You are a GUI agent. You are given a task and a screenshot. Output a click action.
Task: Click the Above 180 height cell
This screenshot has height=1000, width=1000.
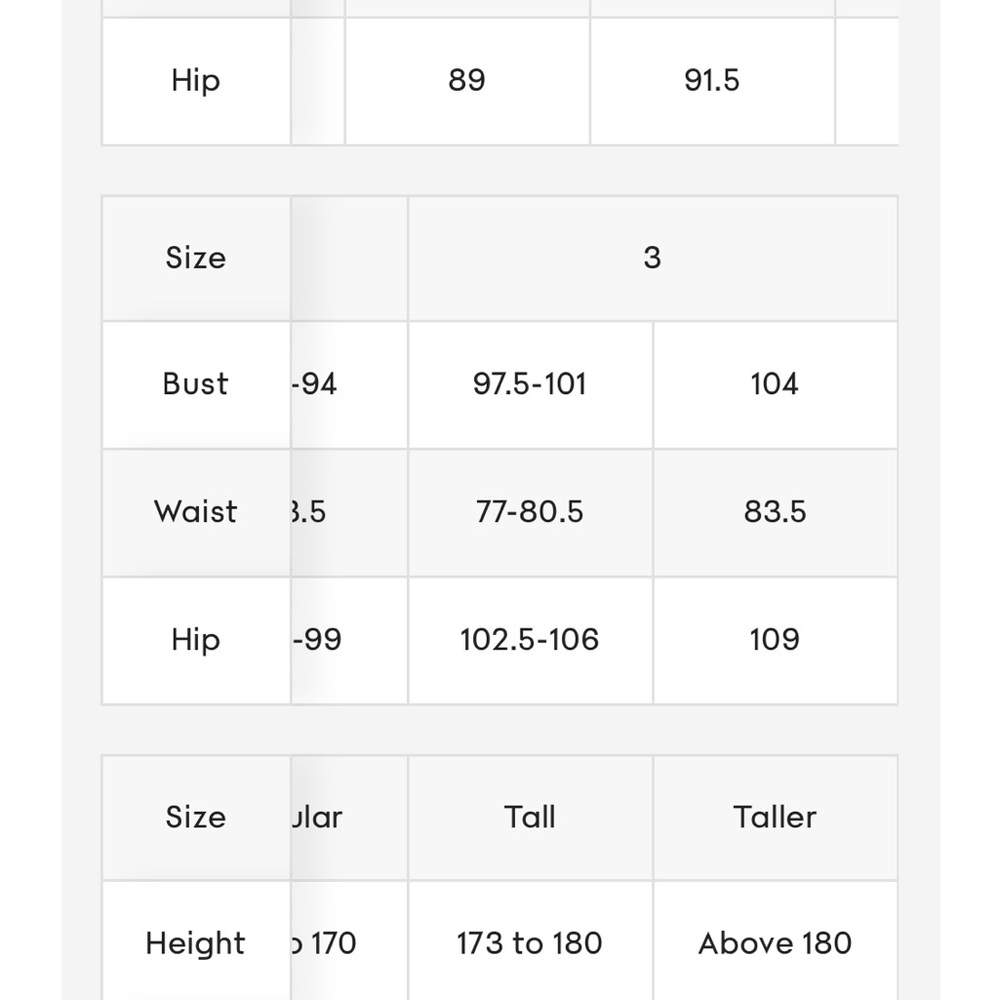(775, 941)
